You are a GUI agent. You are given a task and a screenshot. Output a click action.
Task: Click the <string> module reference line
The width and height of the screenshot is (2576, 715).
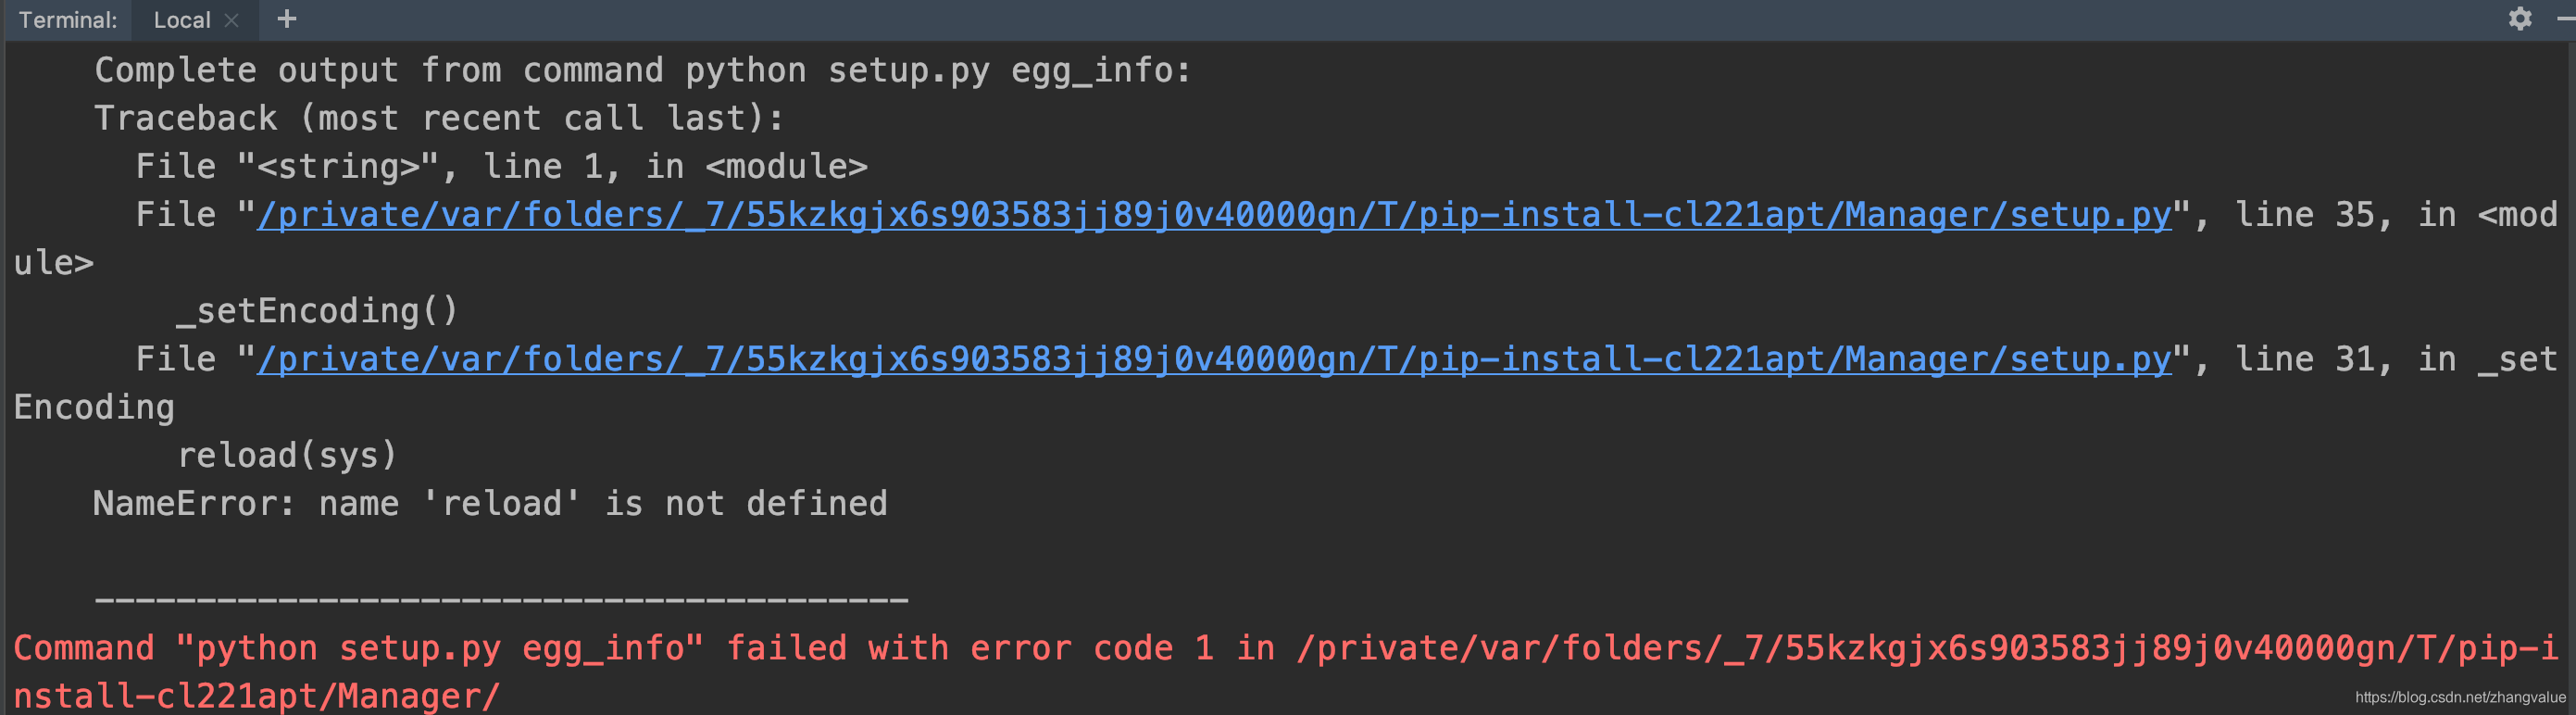click(x=500, y=165)
